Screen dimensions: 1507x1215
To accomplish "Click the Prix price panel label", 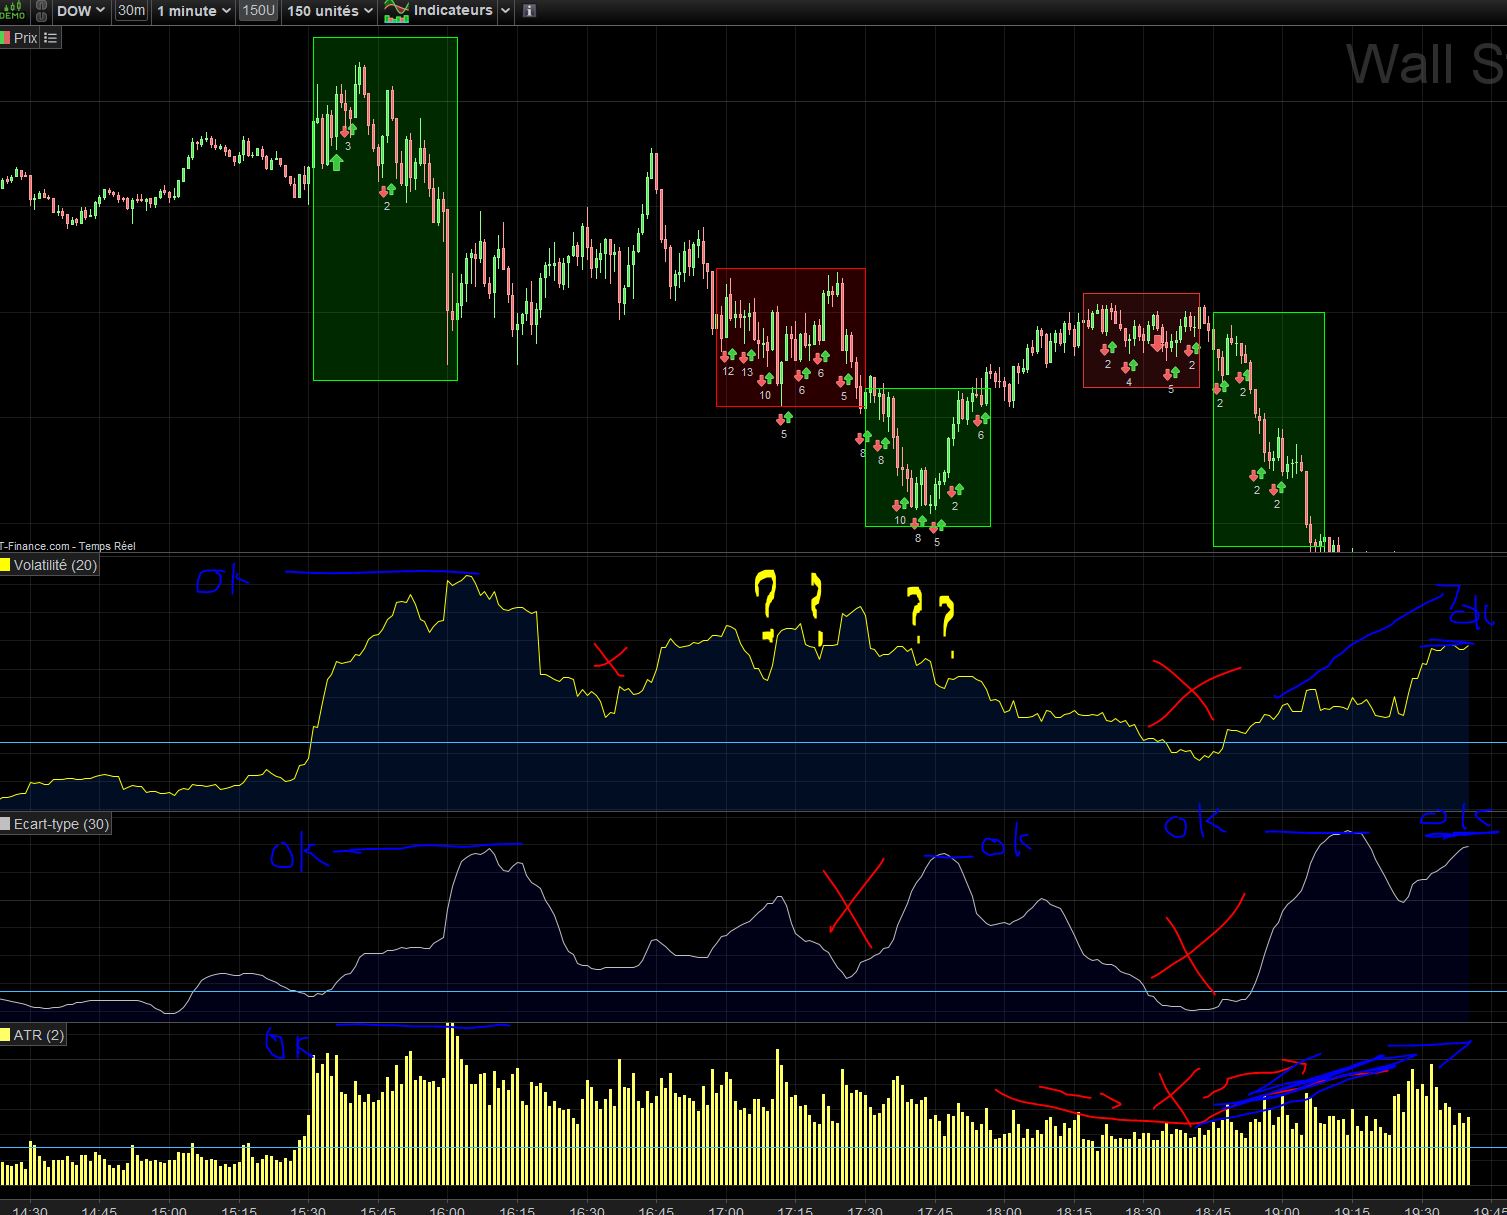I will tap(25, 38).
